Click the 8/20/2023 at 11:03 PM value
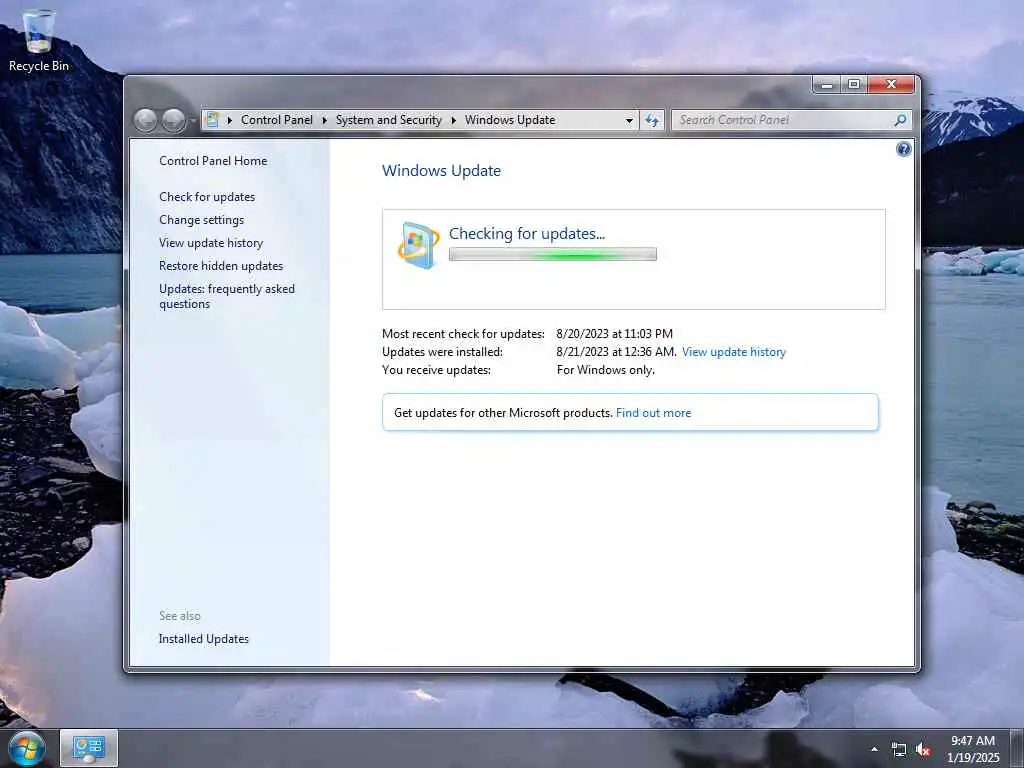The height and width of the screenshot is (768, 1024). point(614,334)
